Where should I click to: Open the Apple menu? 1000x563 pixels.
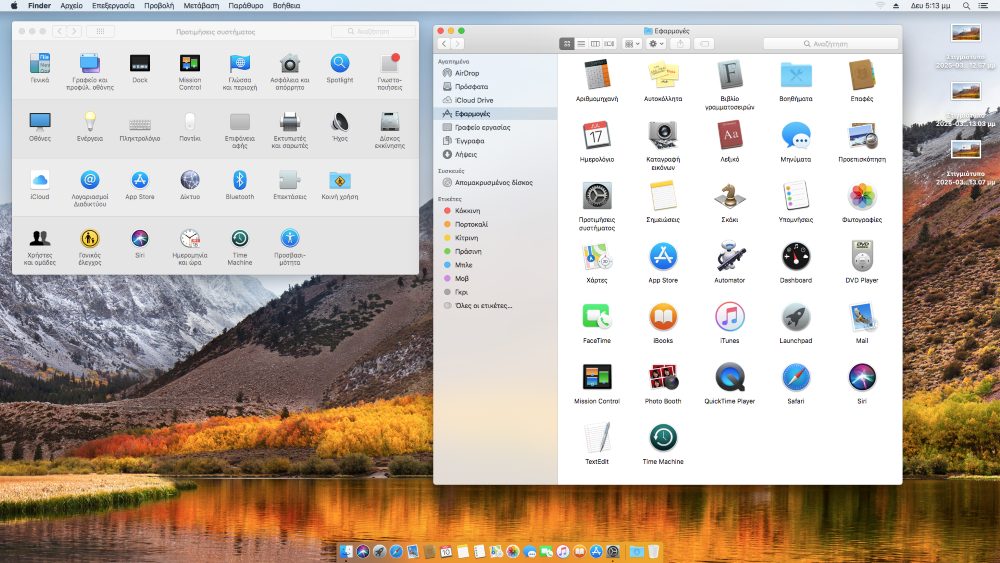coord(14,6)
